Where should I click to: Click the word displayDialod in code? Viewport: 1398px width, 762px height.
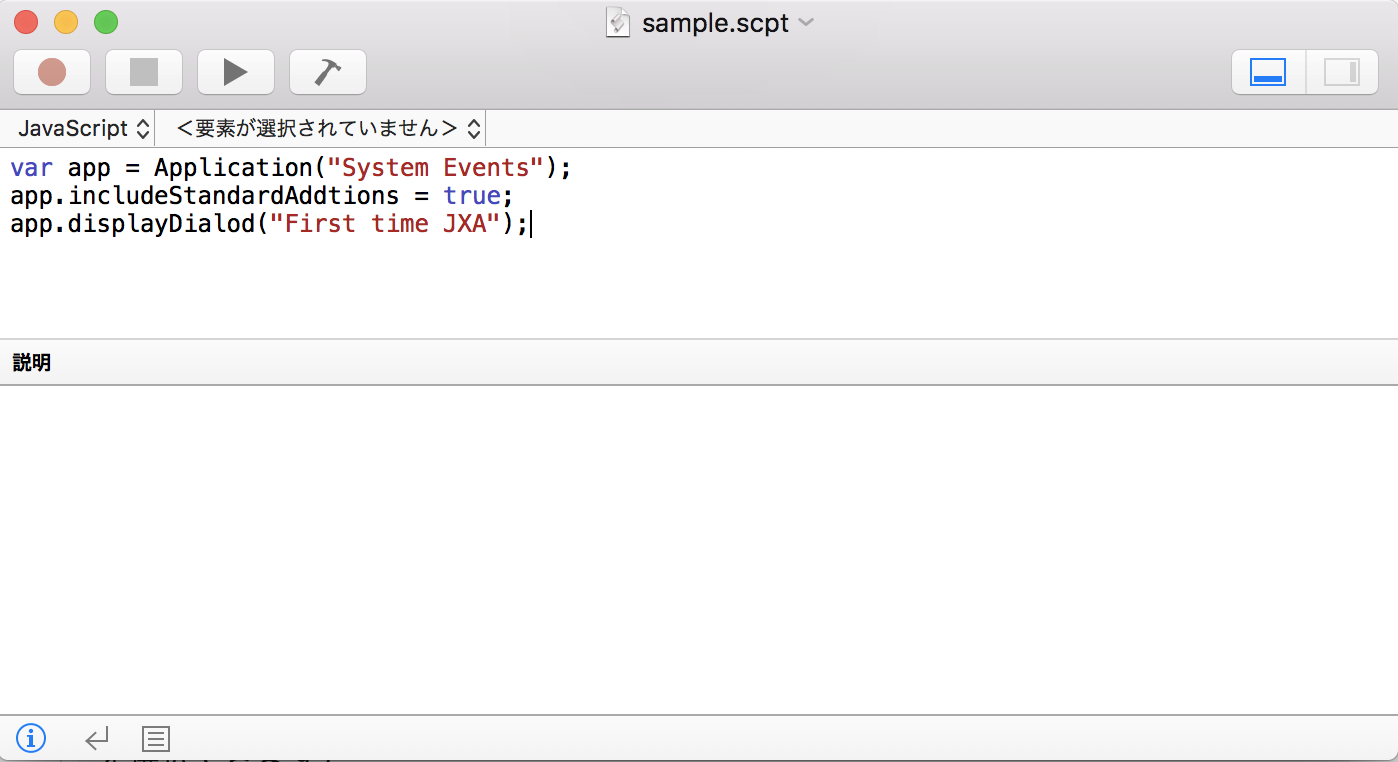pos(162,223)
